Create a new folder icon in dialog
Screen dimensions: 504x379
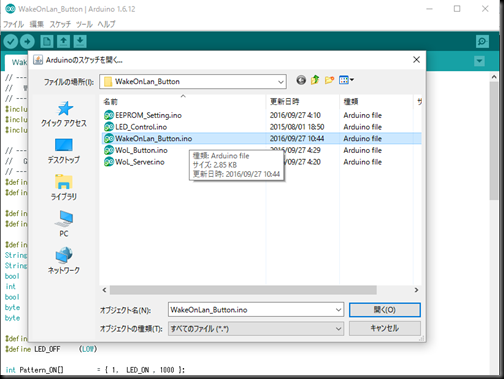tap(329, 80)
